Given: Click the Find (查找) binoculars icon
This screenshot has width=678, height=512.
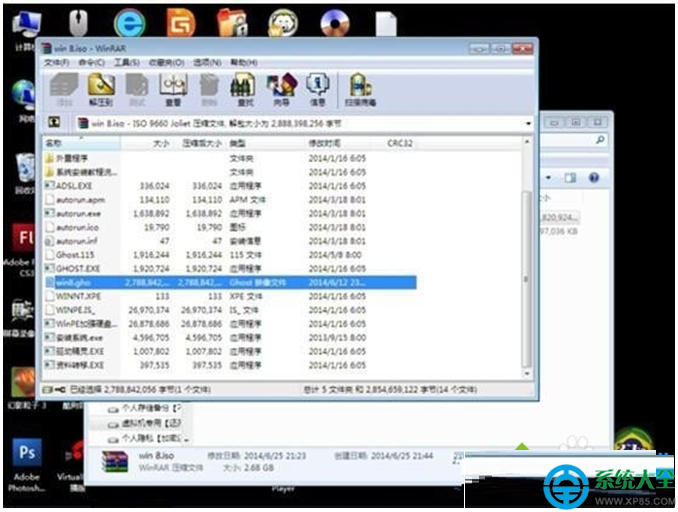Looking at the screenshot, I should 243,88.
